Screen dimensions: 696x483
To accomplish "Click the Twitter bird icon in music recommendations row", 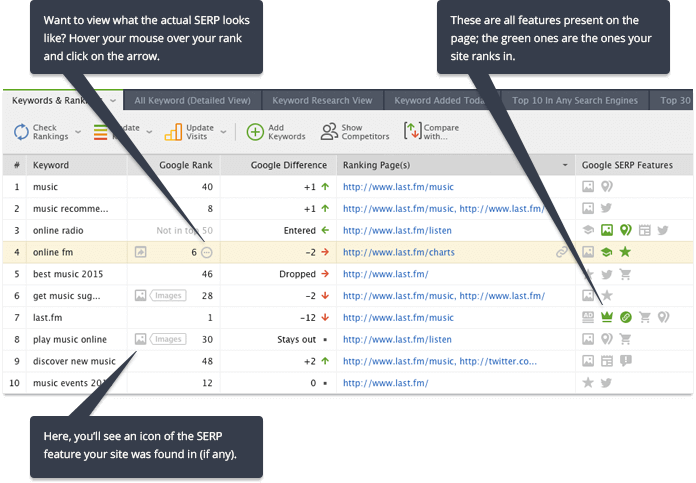I will [x=606, y=208].
